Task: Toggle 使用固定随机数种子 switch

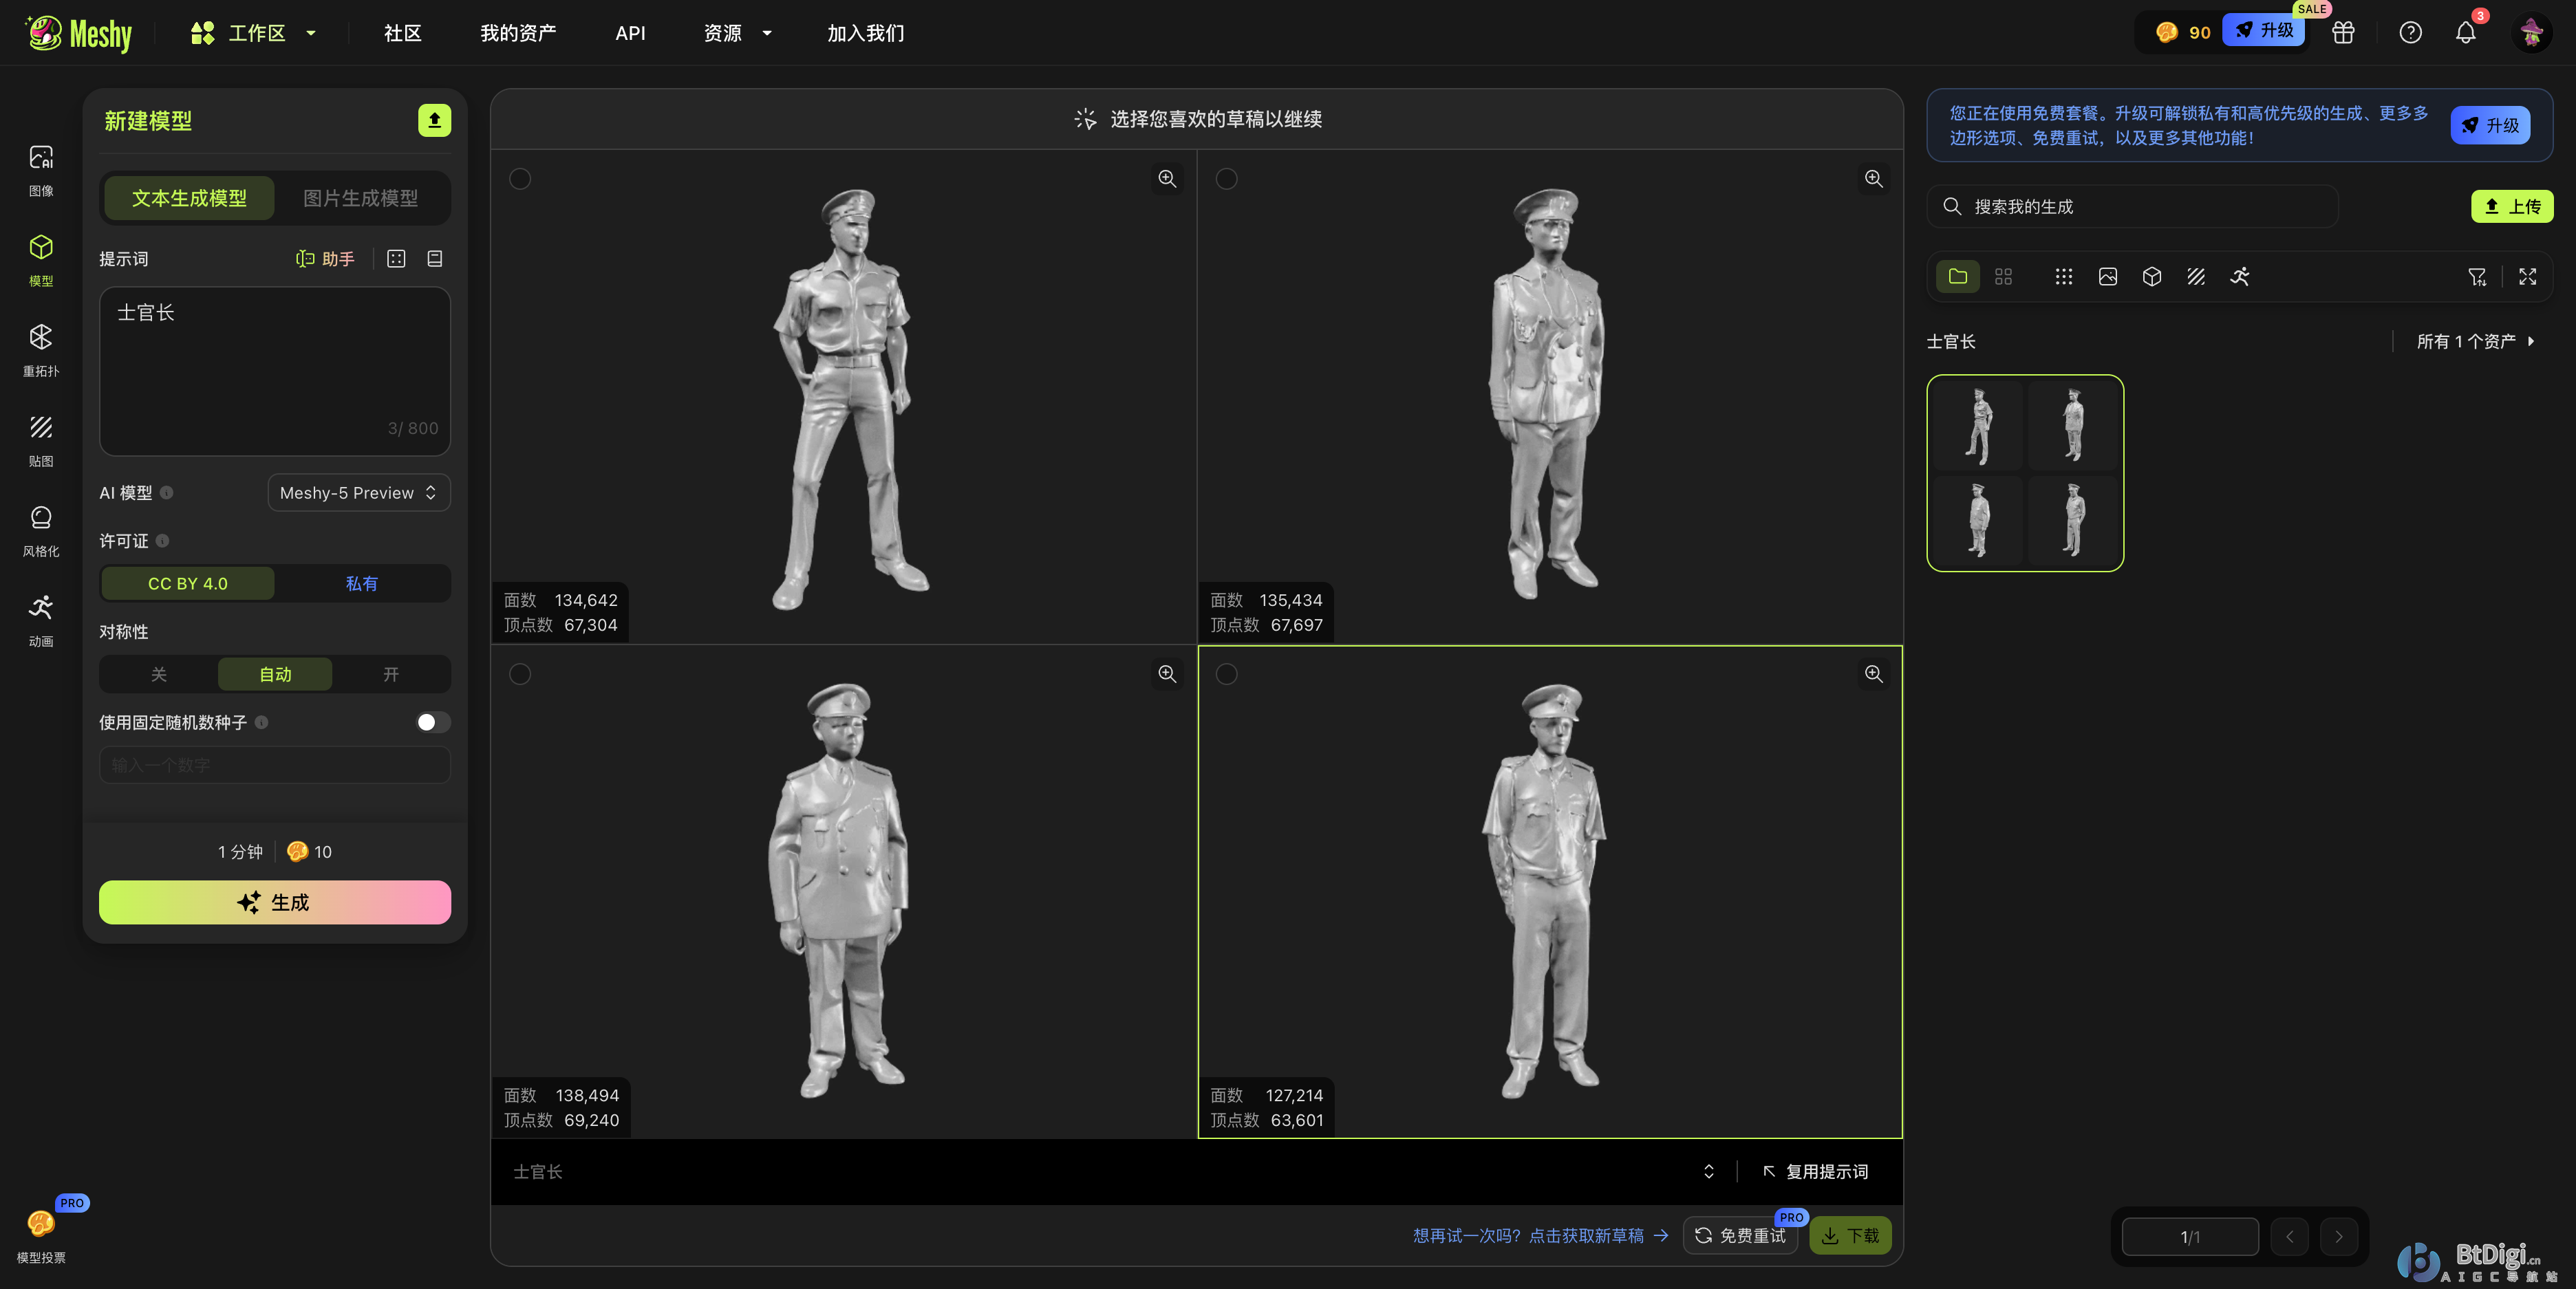Action: coord(433,722)
